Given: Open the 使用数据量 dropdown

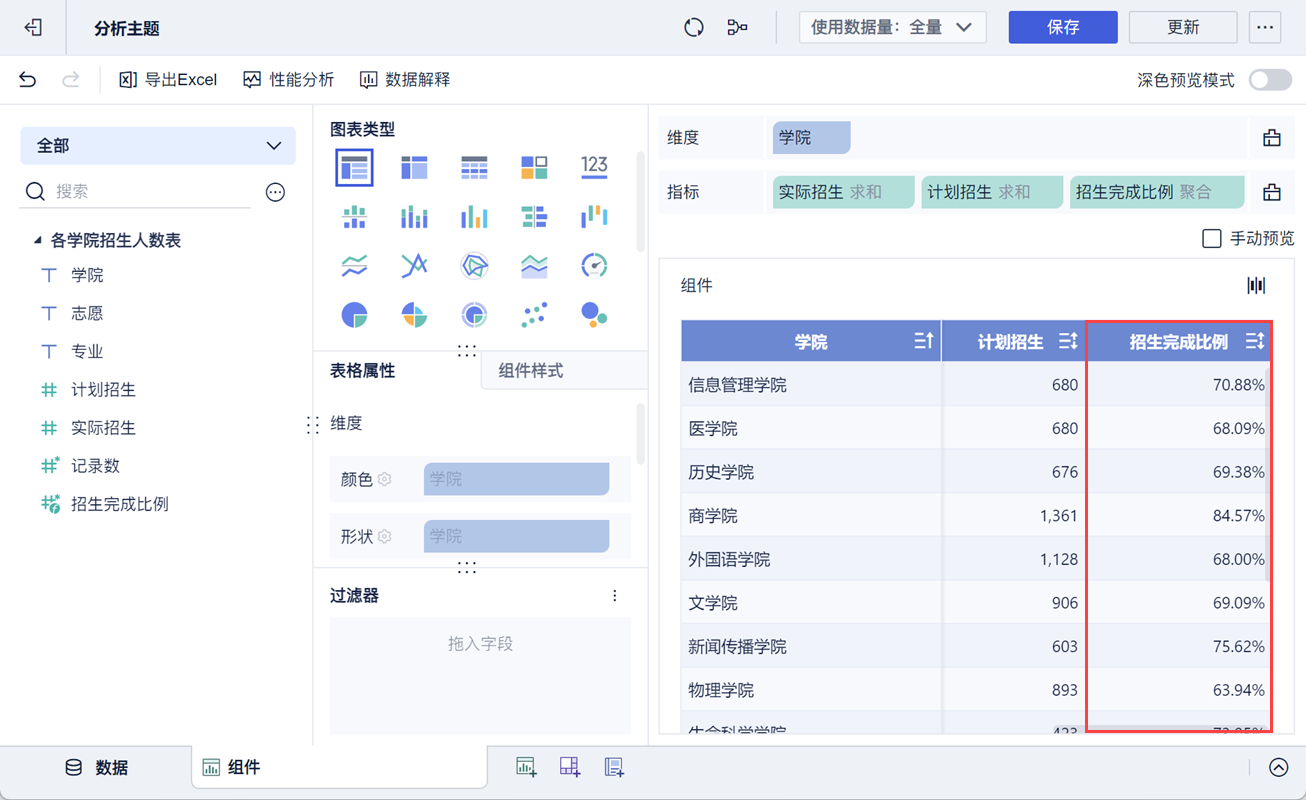Looking at the screenshot, I should [x=893, y=28].
